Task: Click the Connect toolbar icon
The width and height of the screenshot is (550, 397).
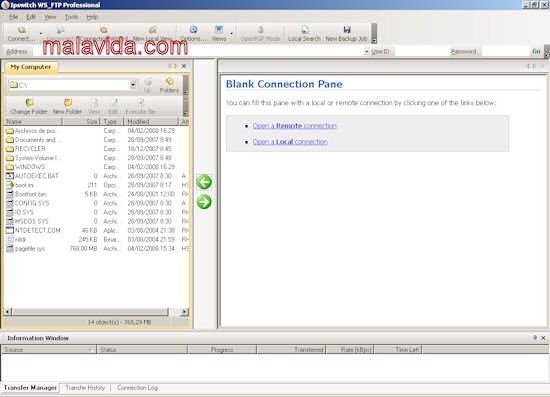Action: [x=22, y=30]
